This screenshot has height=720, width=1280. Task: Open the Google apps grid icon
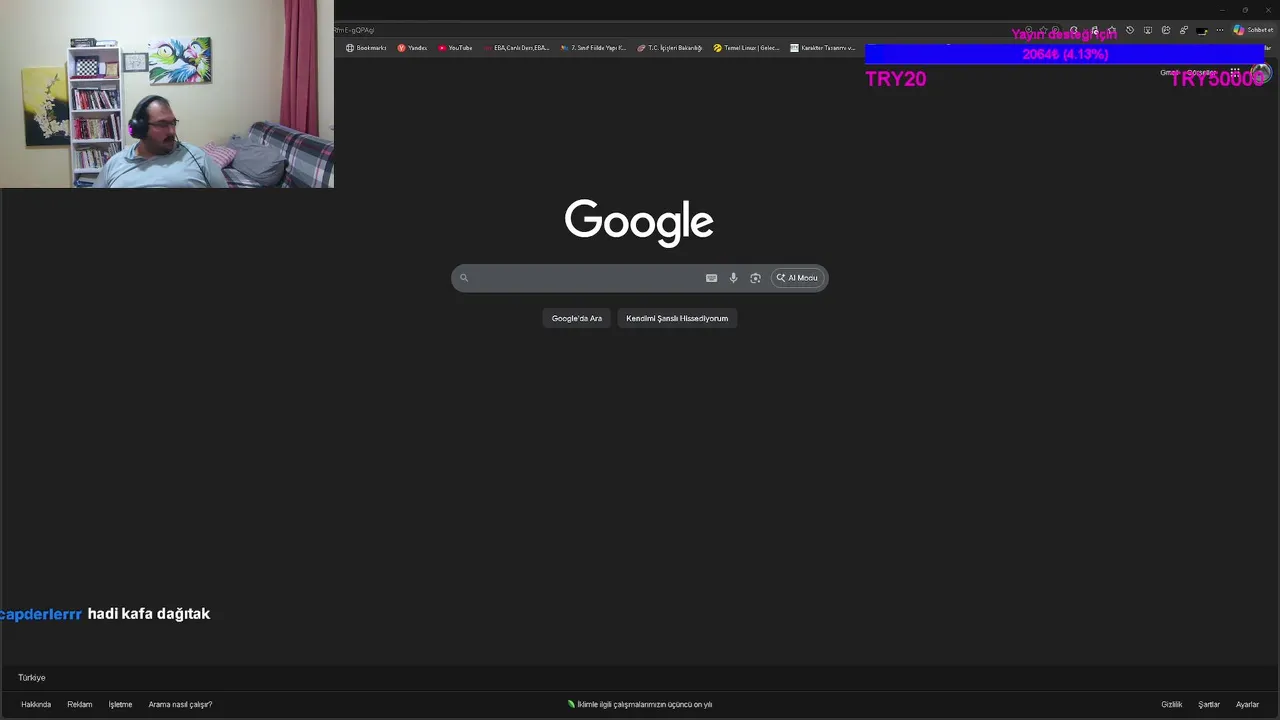(x=1235, y=72)
